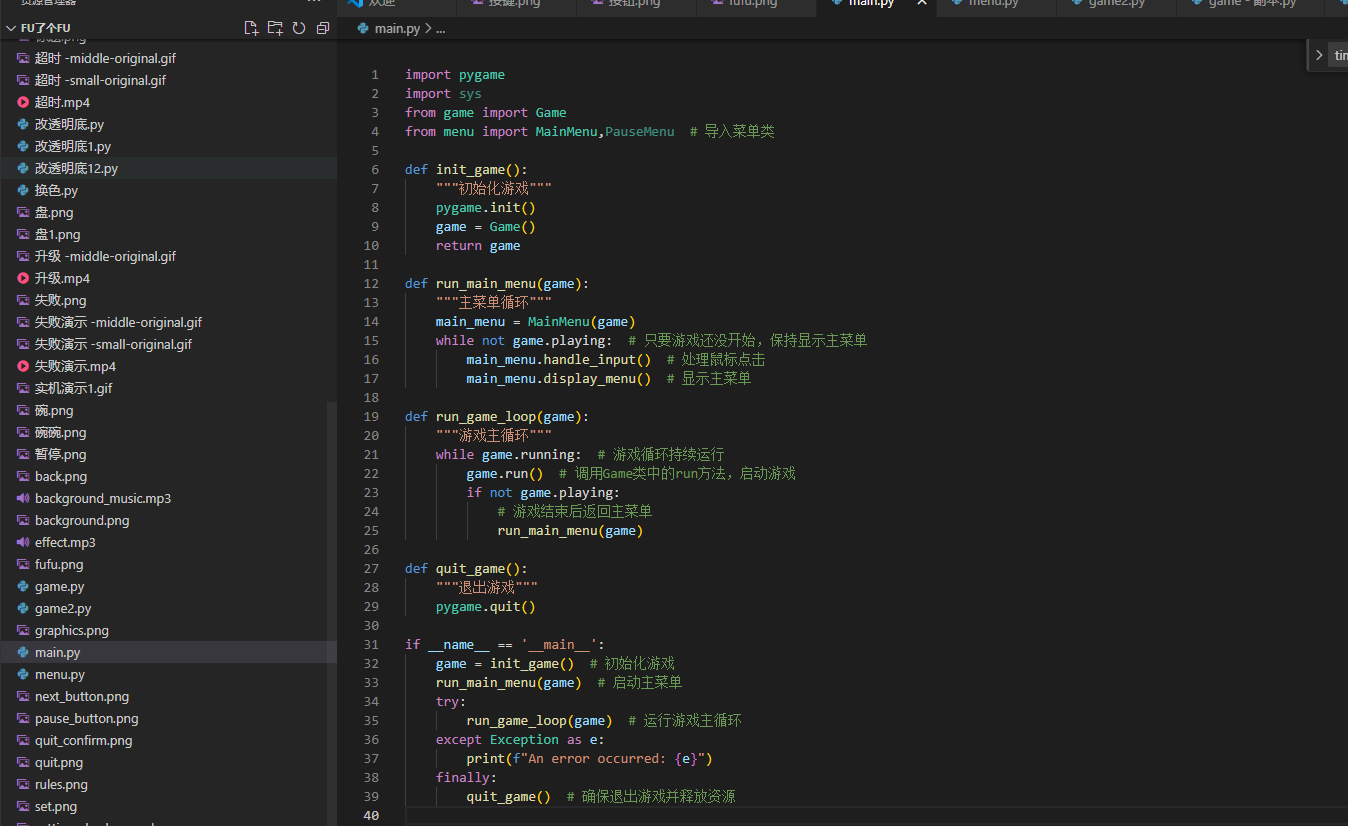
Task: Open 失败演示 -middle-original.gif file
Action: click(168, 322)
